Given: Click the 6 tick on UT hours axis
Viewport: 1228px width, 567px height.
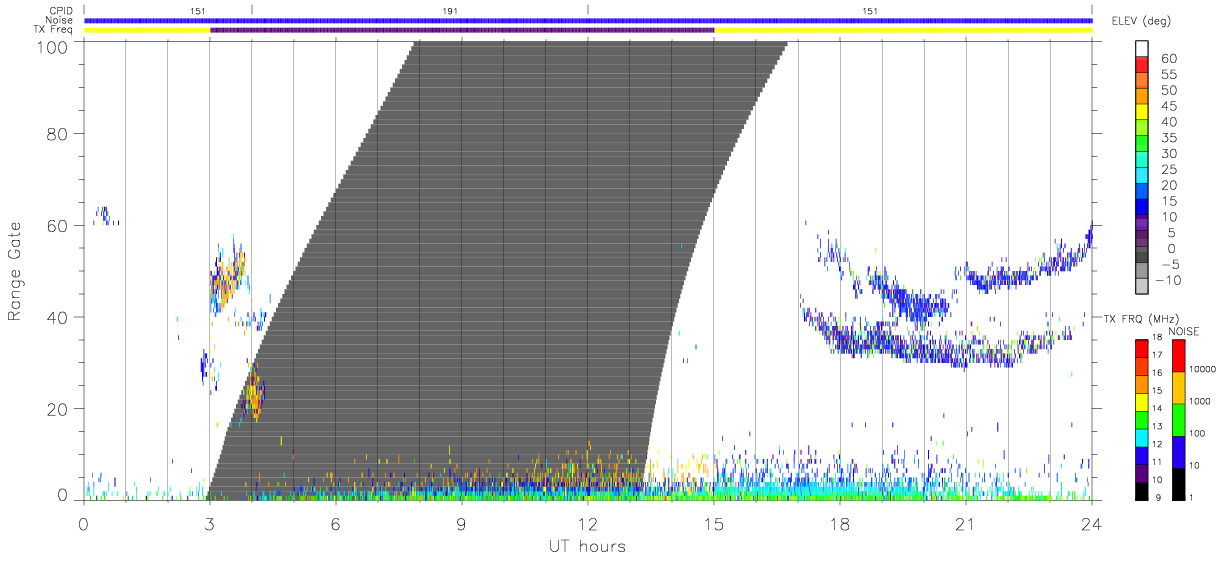Looking at the screenshot, I should point(336,523).
